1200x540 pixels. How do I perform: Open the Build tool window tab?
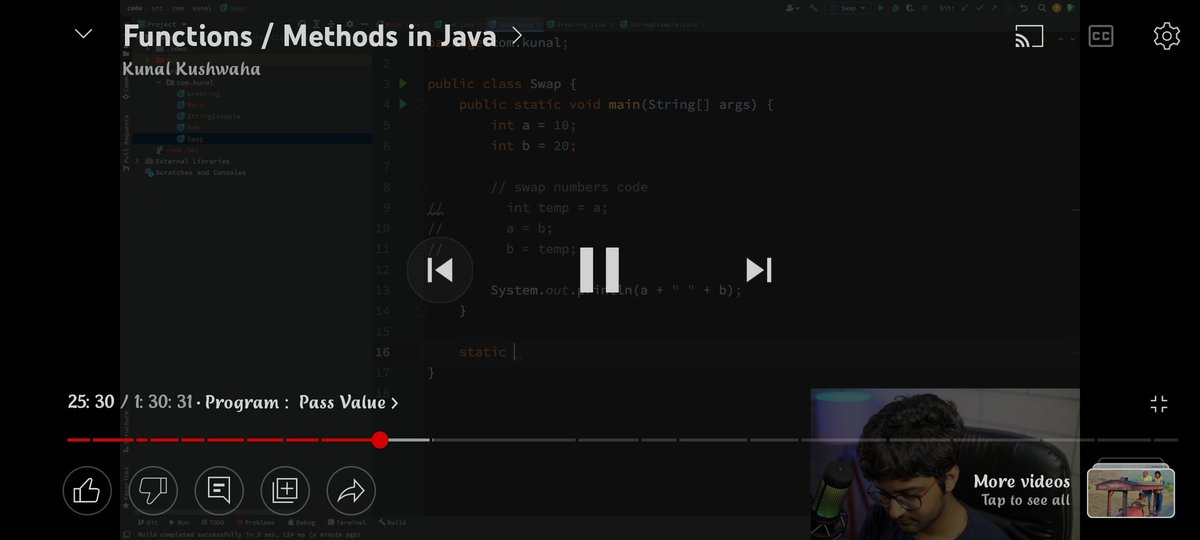392,522
